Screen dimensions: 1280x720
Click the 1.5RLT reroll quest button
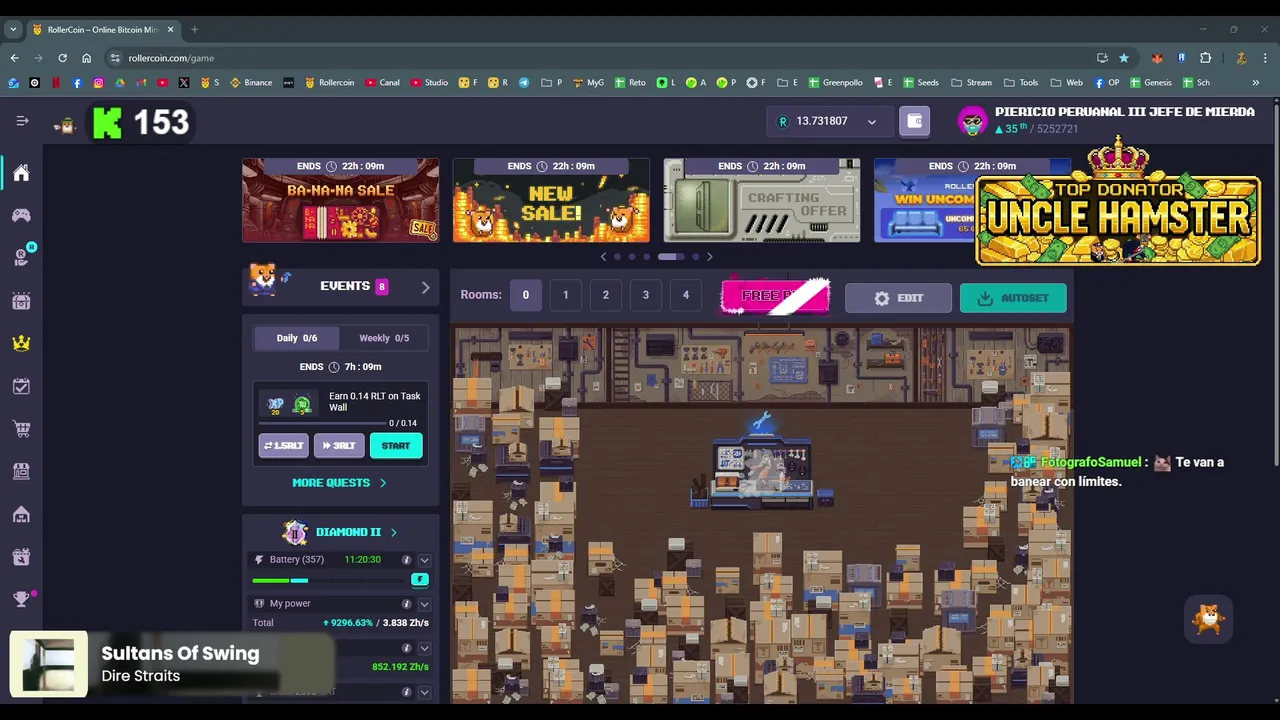[283, 446]
